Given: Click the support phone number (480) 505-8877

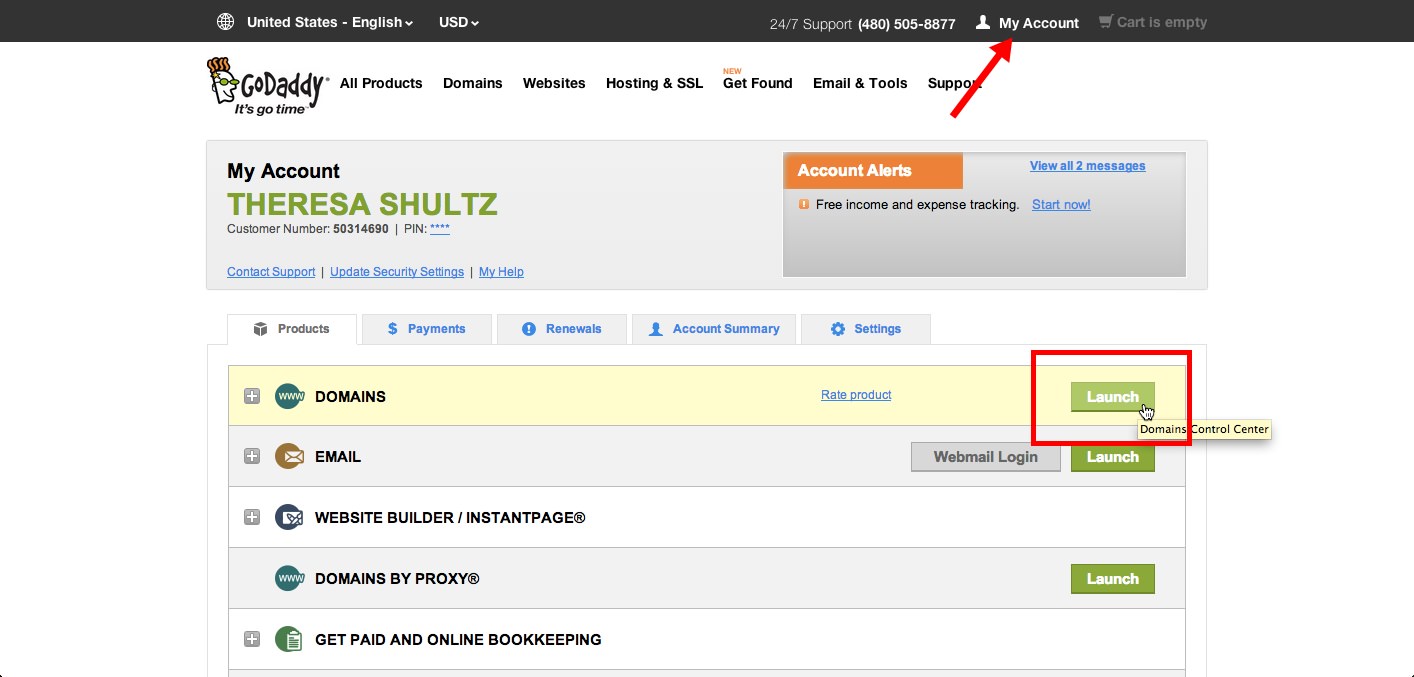Looking at the screenshot, I should [907, 23].
